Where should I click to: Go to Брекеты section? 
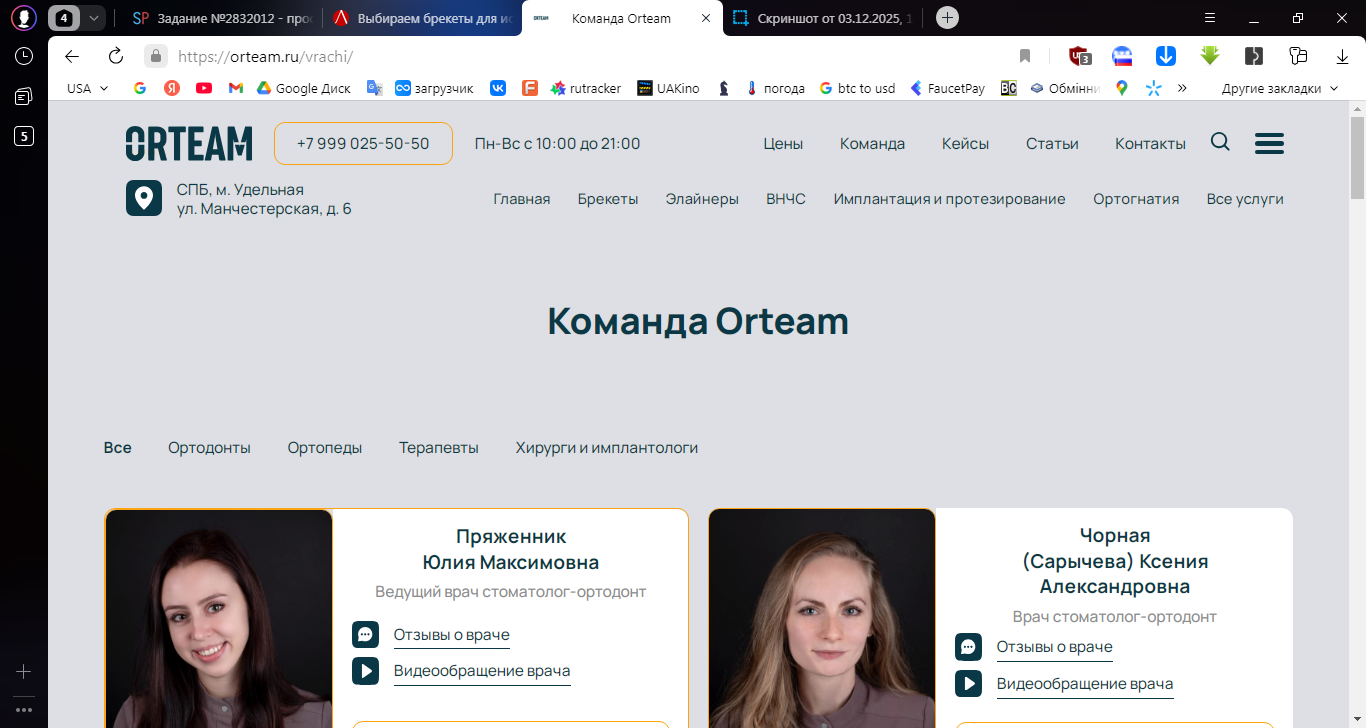click(607, 199)
